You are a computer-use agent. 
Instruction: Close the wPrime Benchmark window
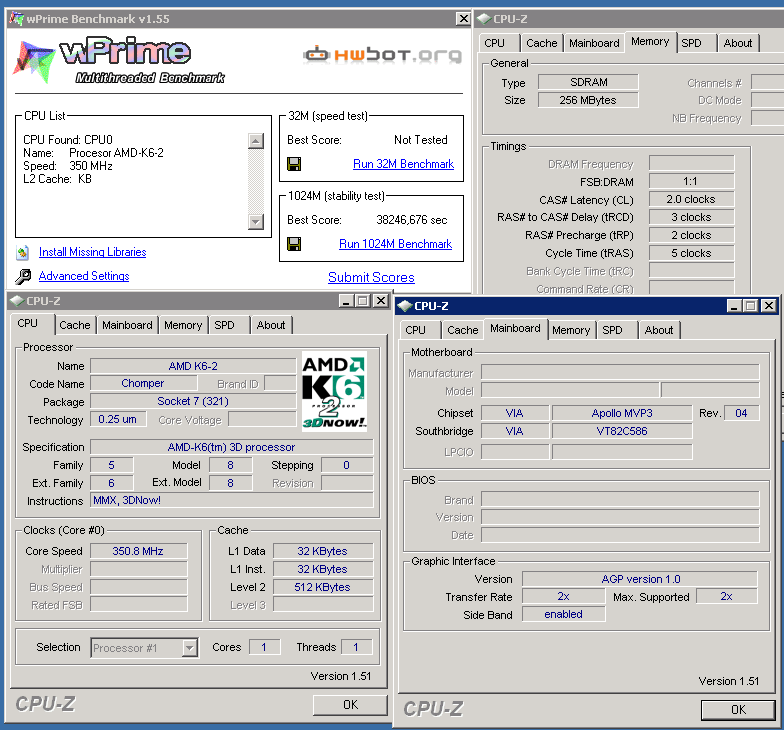[x=464, y=19]
